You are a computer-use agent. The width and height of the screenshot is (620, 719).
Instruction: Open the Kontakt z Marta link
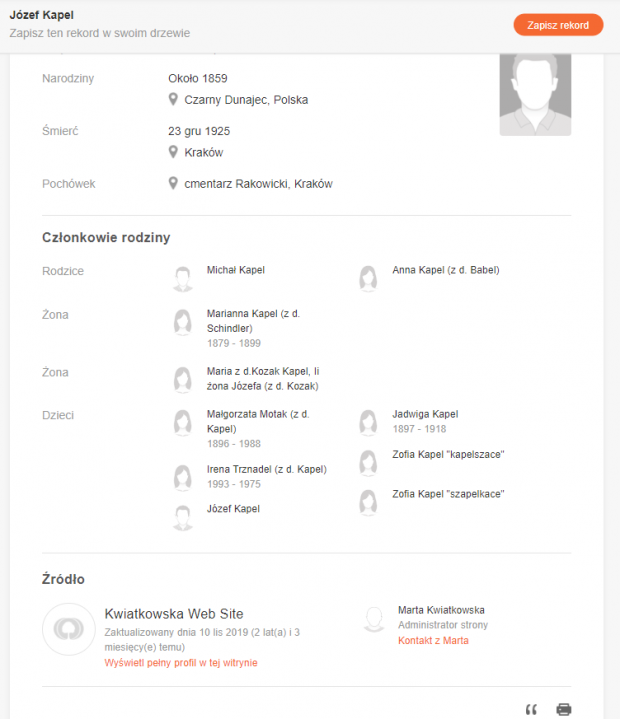pyautogui.click(x=433, y=640)
